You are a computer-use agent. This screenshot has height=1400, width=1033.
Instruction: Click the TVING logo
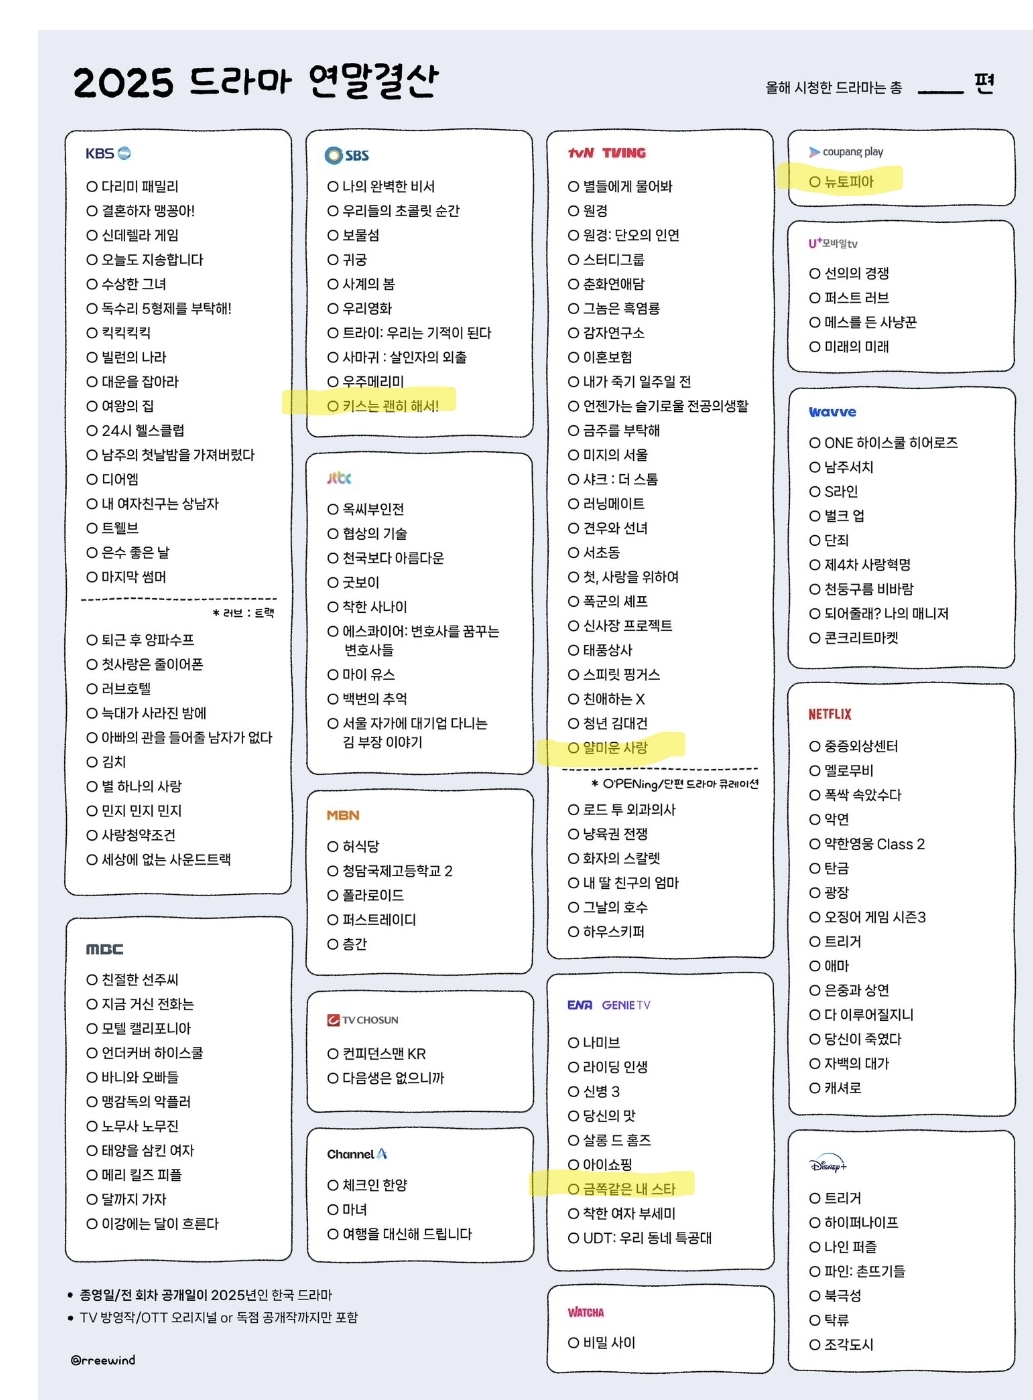point(624,153)
